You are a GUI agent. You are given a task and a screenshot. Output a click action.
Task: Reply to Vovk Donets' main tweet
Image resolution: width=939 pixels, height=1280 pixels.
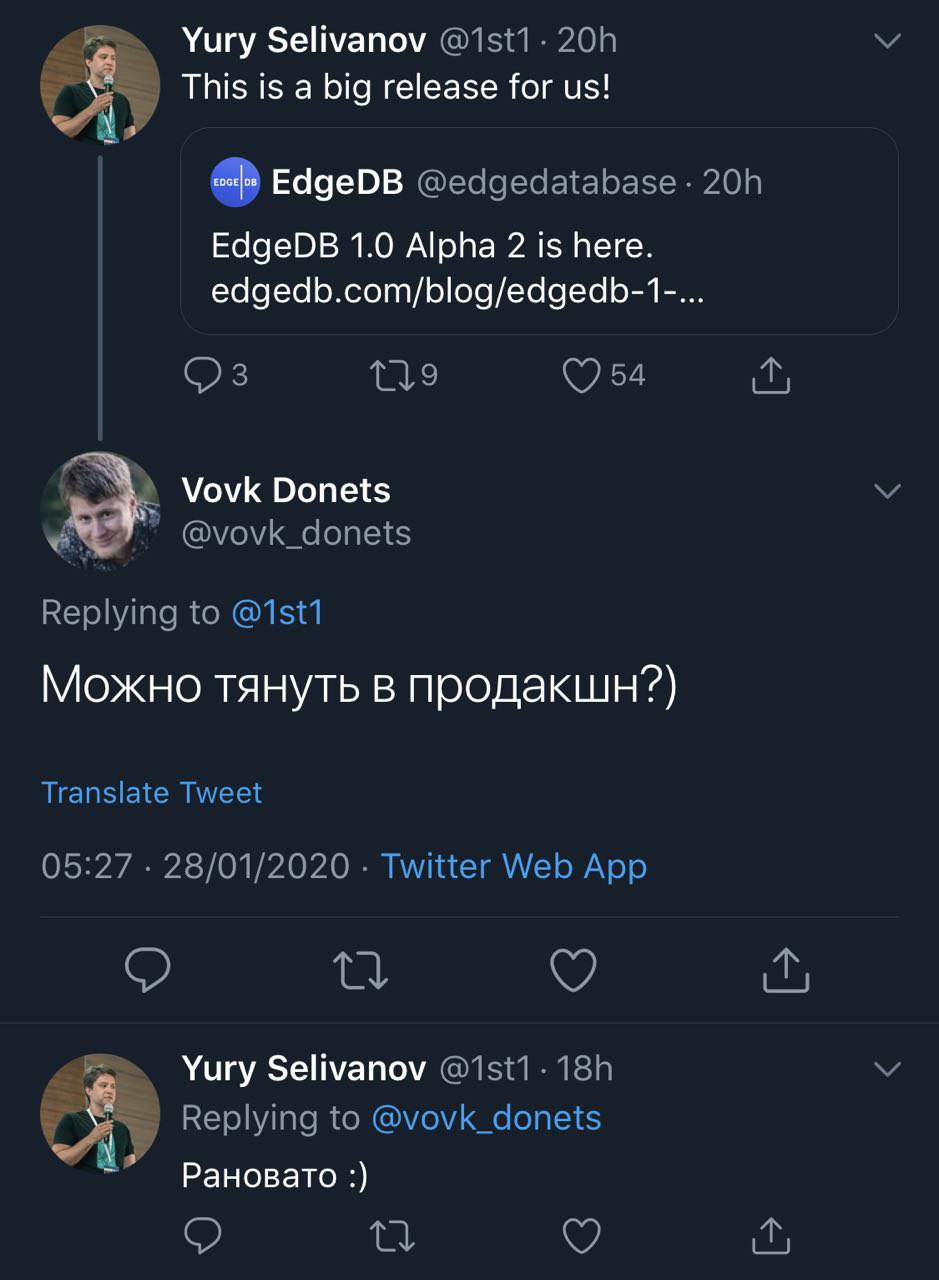coord(148,970)
